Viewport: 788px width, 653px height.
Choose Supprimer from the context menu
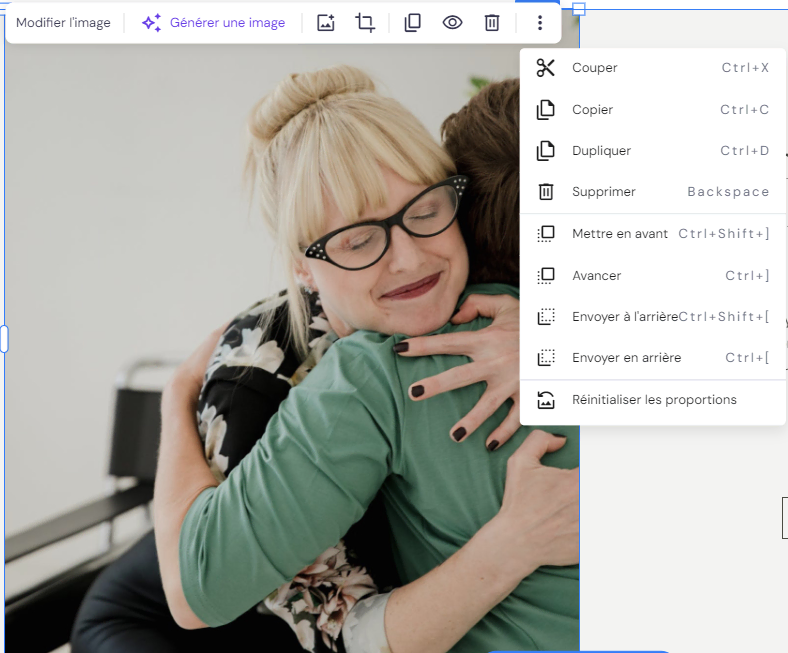coord(603,192)
